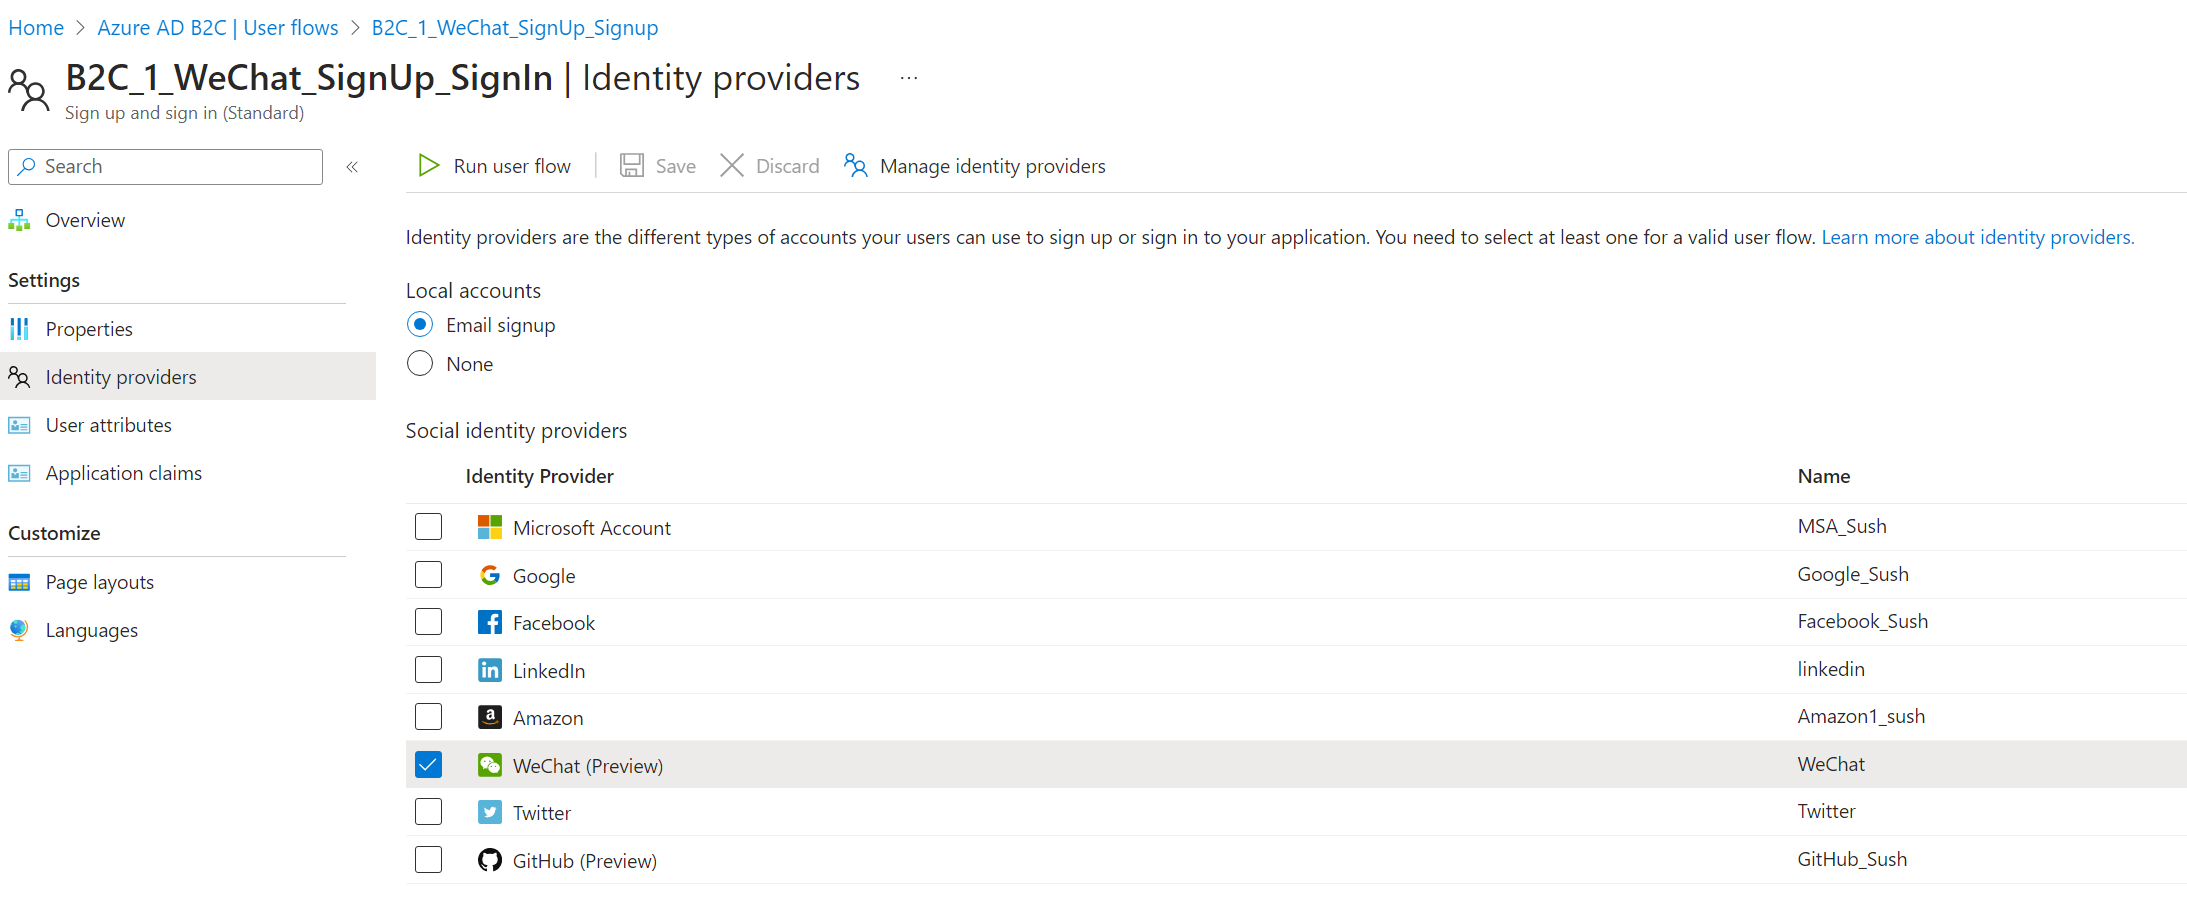The height and width of the screenshot is (899, 2187).
Task: Click the Discard X icon
Action: click(x=732, y=166)
